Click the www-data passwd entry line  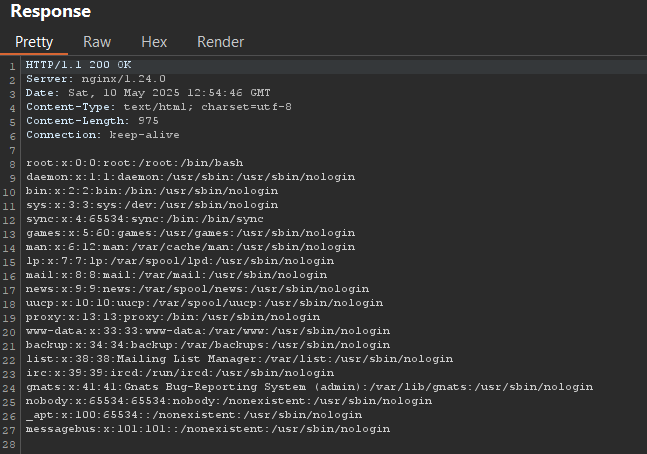click(208, 331)
